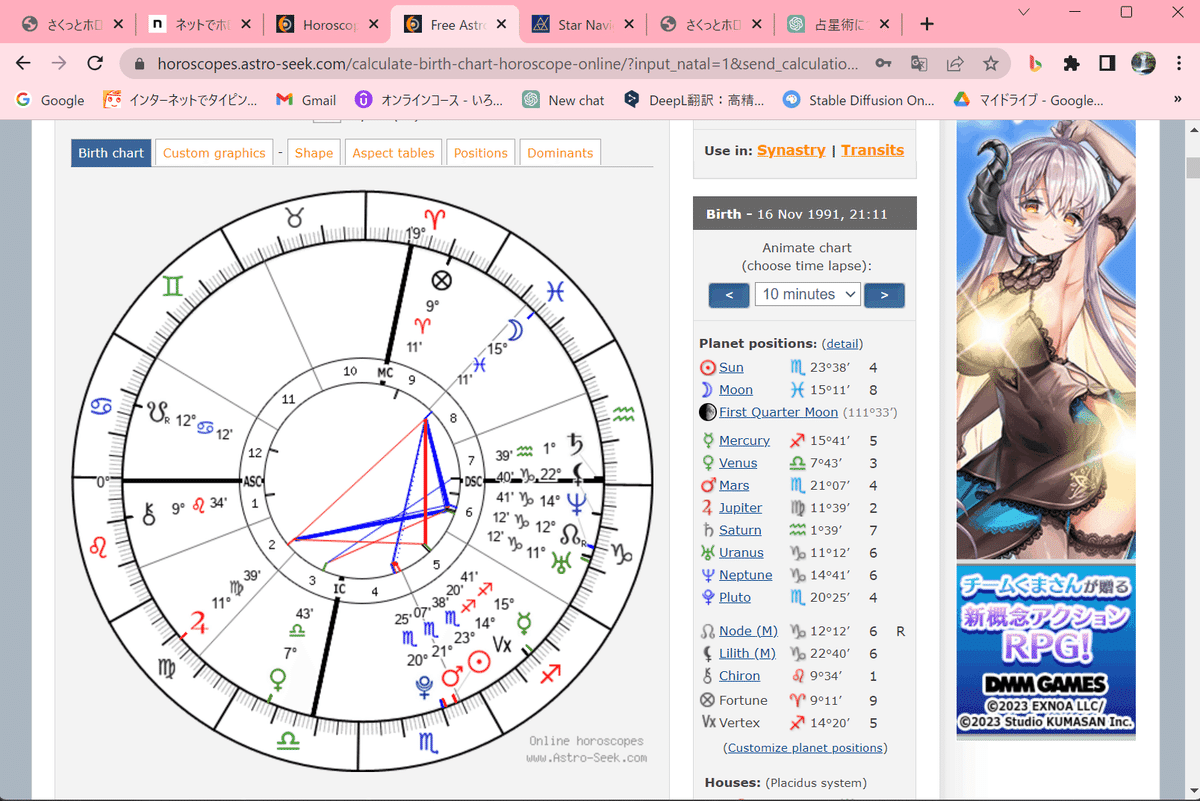Click the Jupiter glyph in planet positions
This screenshot has width=1200, height=801.
[708, 508]
